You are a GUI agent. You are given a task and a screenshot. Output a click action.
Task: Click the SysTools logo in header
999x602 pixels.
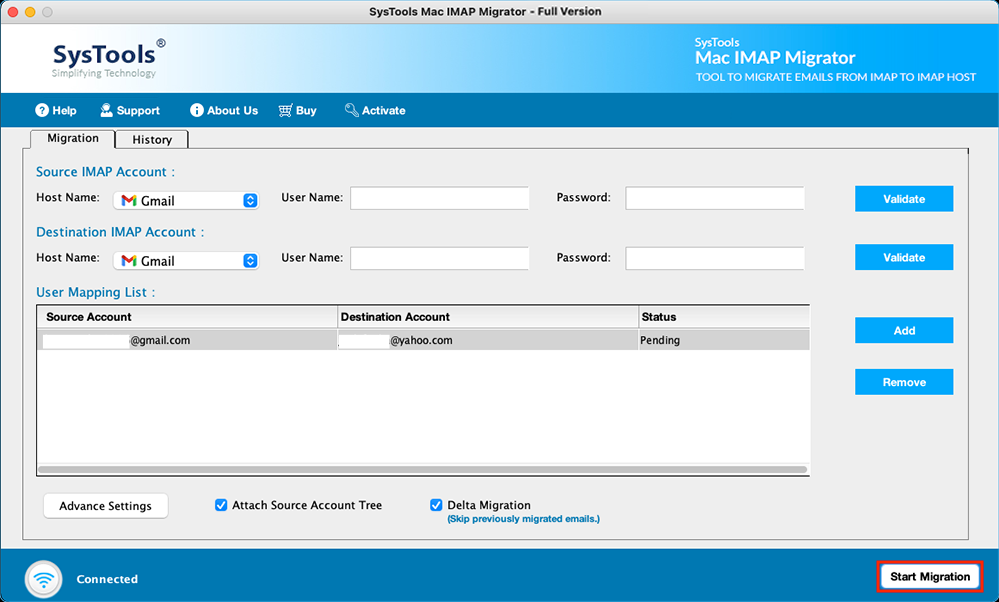(x=108, y=59)
